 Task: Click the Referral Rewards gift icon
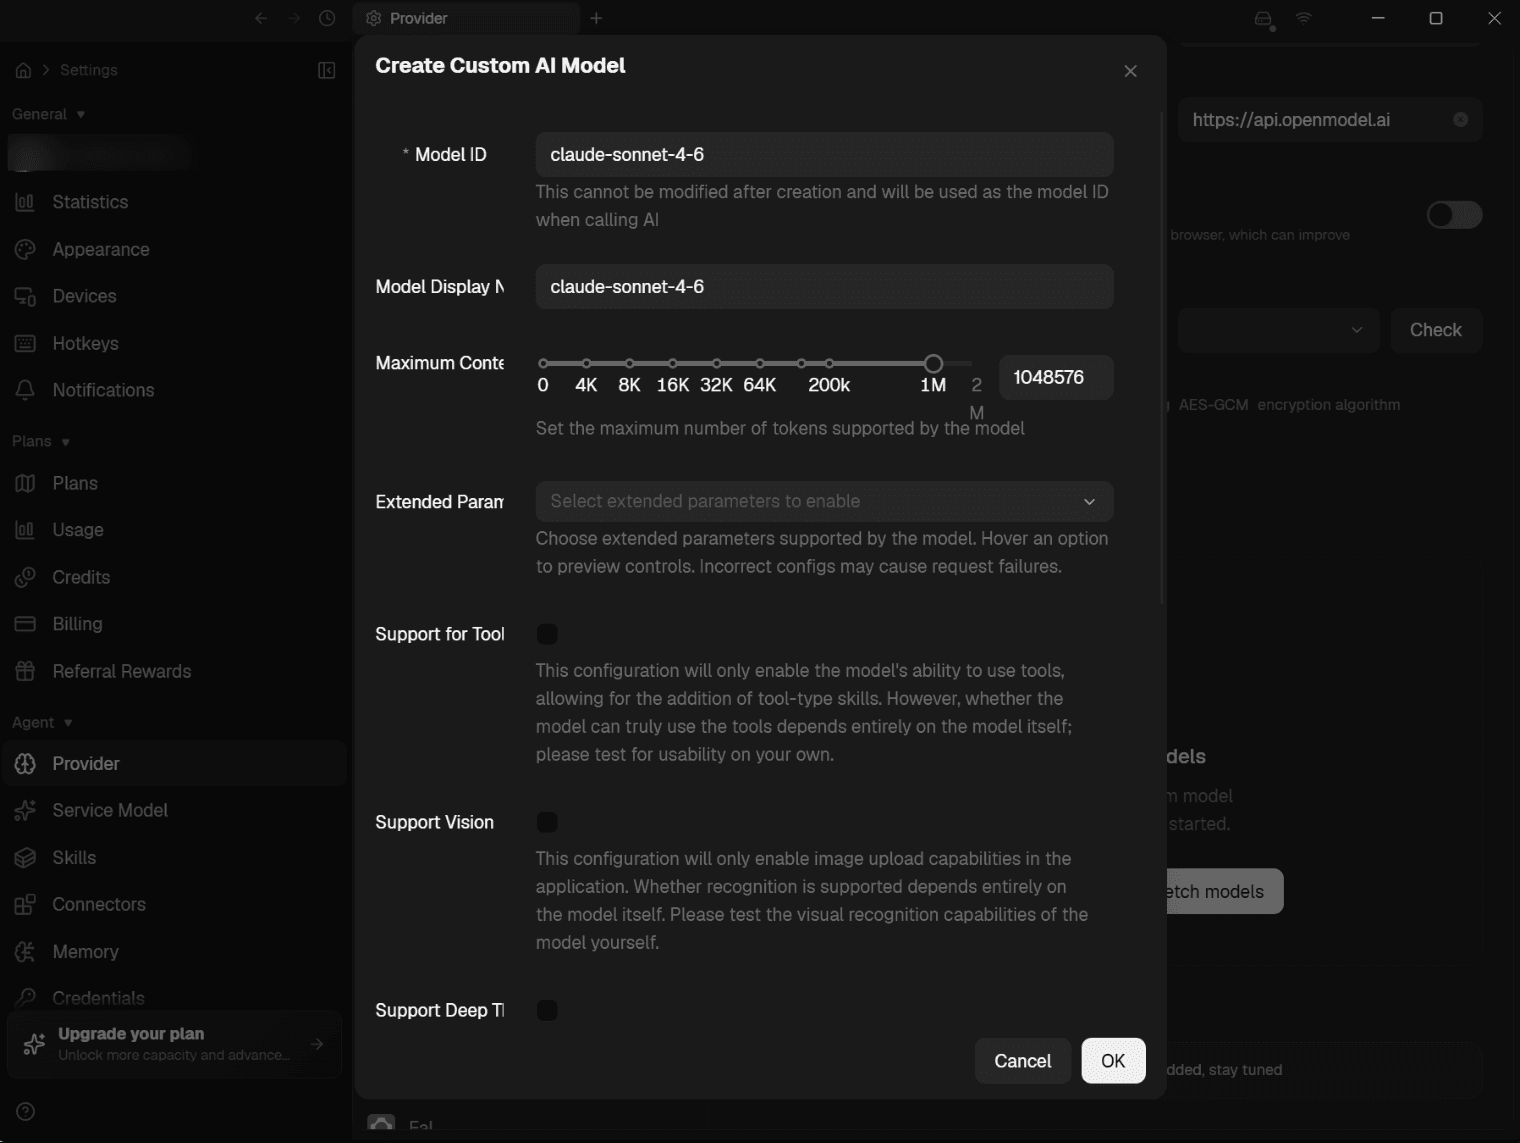coord(25,671)
